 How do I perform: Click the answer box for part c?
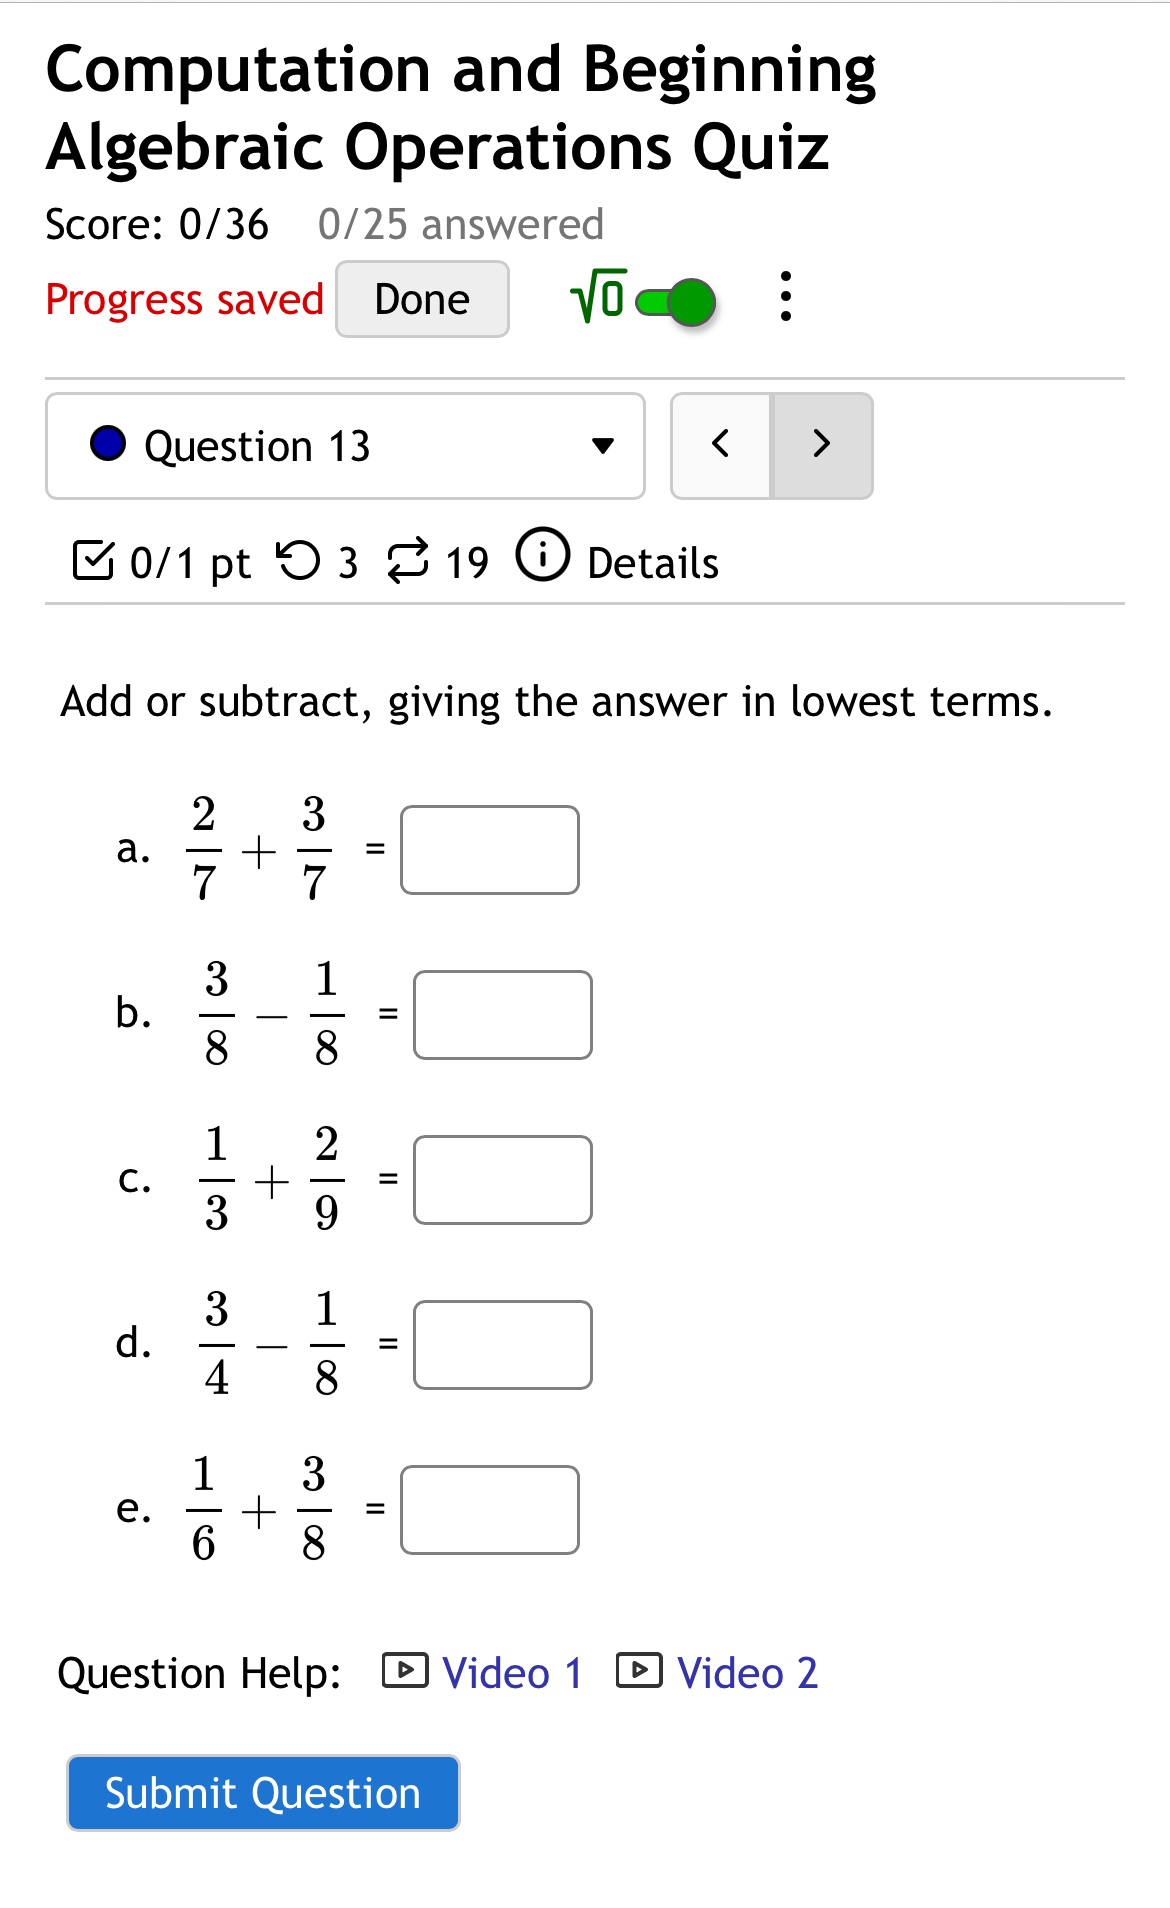tap(503, 1180)
